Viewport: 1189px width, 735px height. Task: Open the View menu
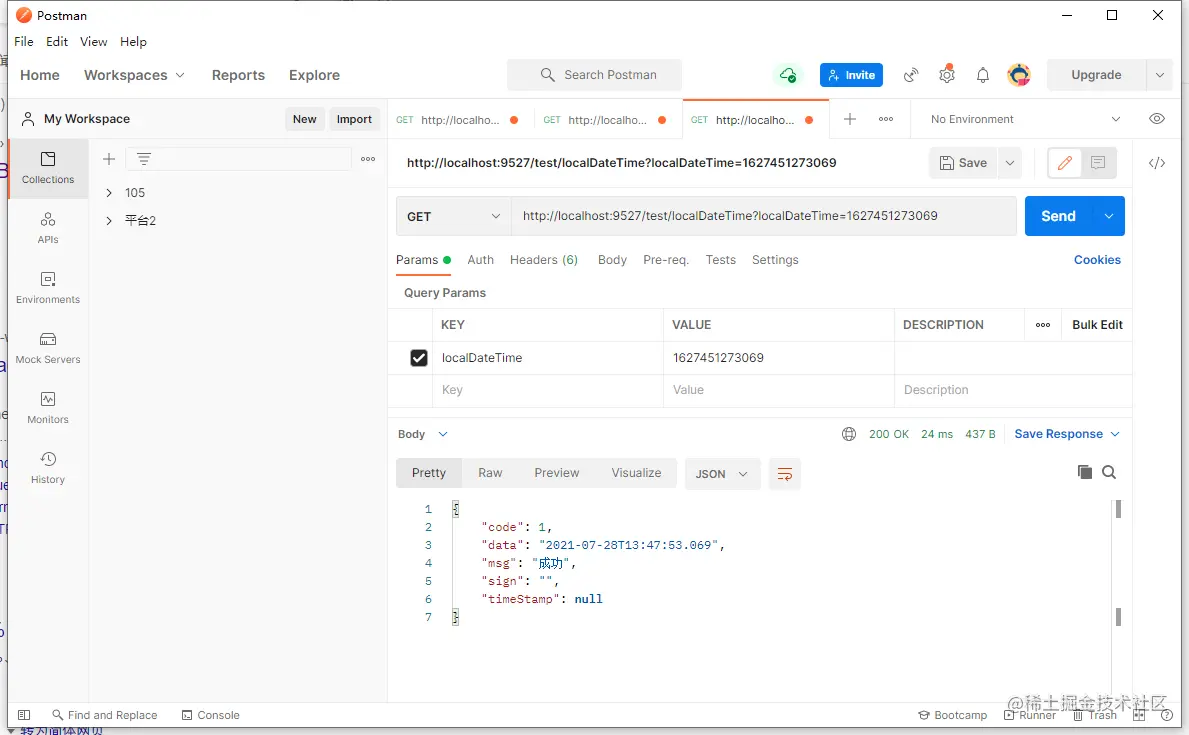tap(93, 42)
